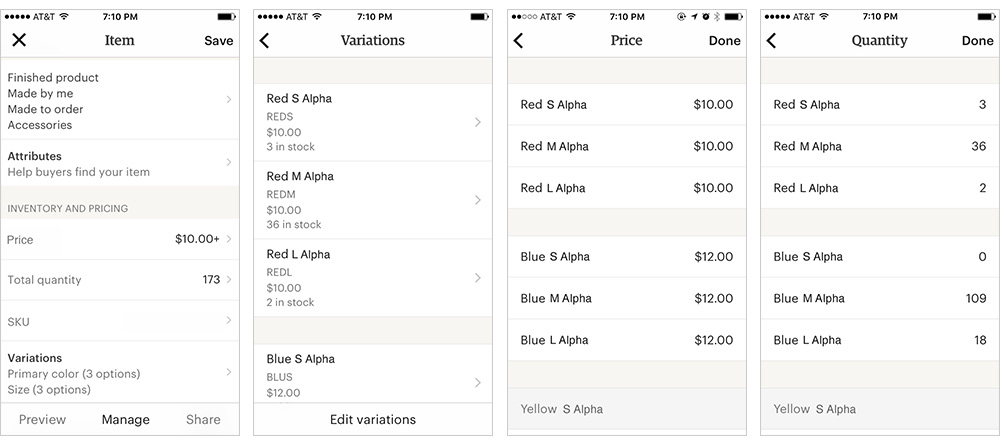Tap battery icon on Quantity screen status bar
Viewport: 1000px width, 446px height.
[x=985, y=17]
